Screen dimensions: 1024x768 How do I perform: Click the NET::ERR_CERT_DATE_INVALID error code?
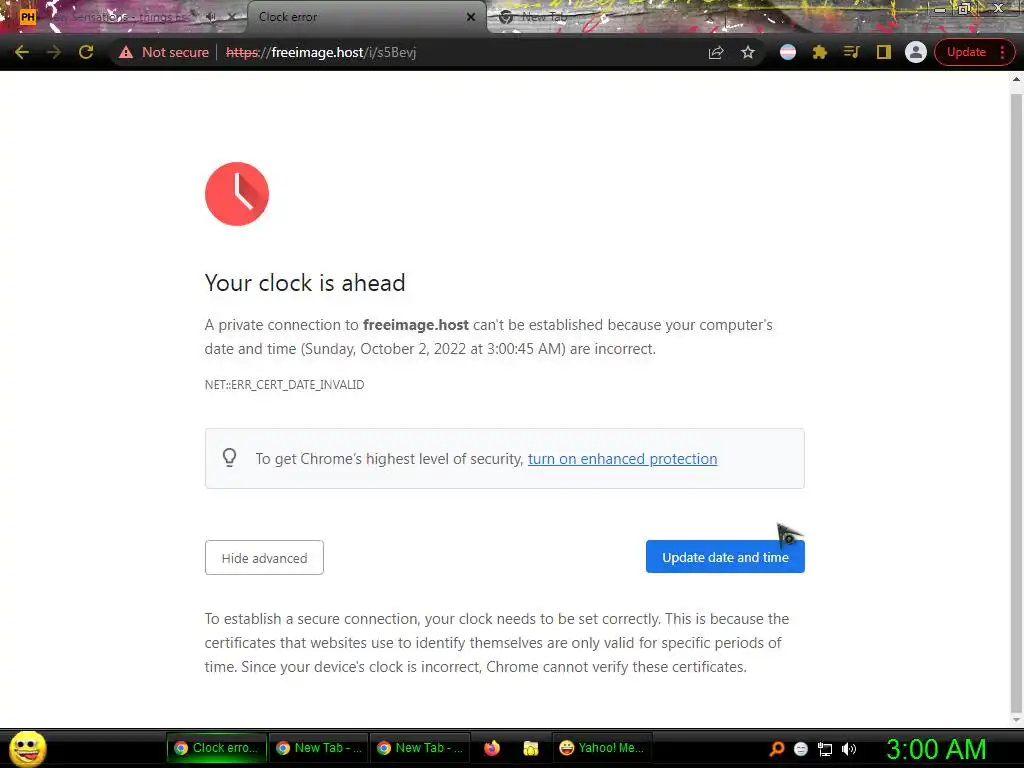(x=284, y=385)
